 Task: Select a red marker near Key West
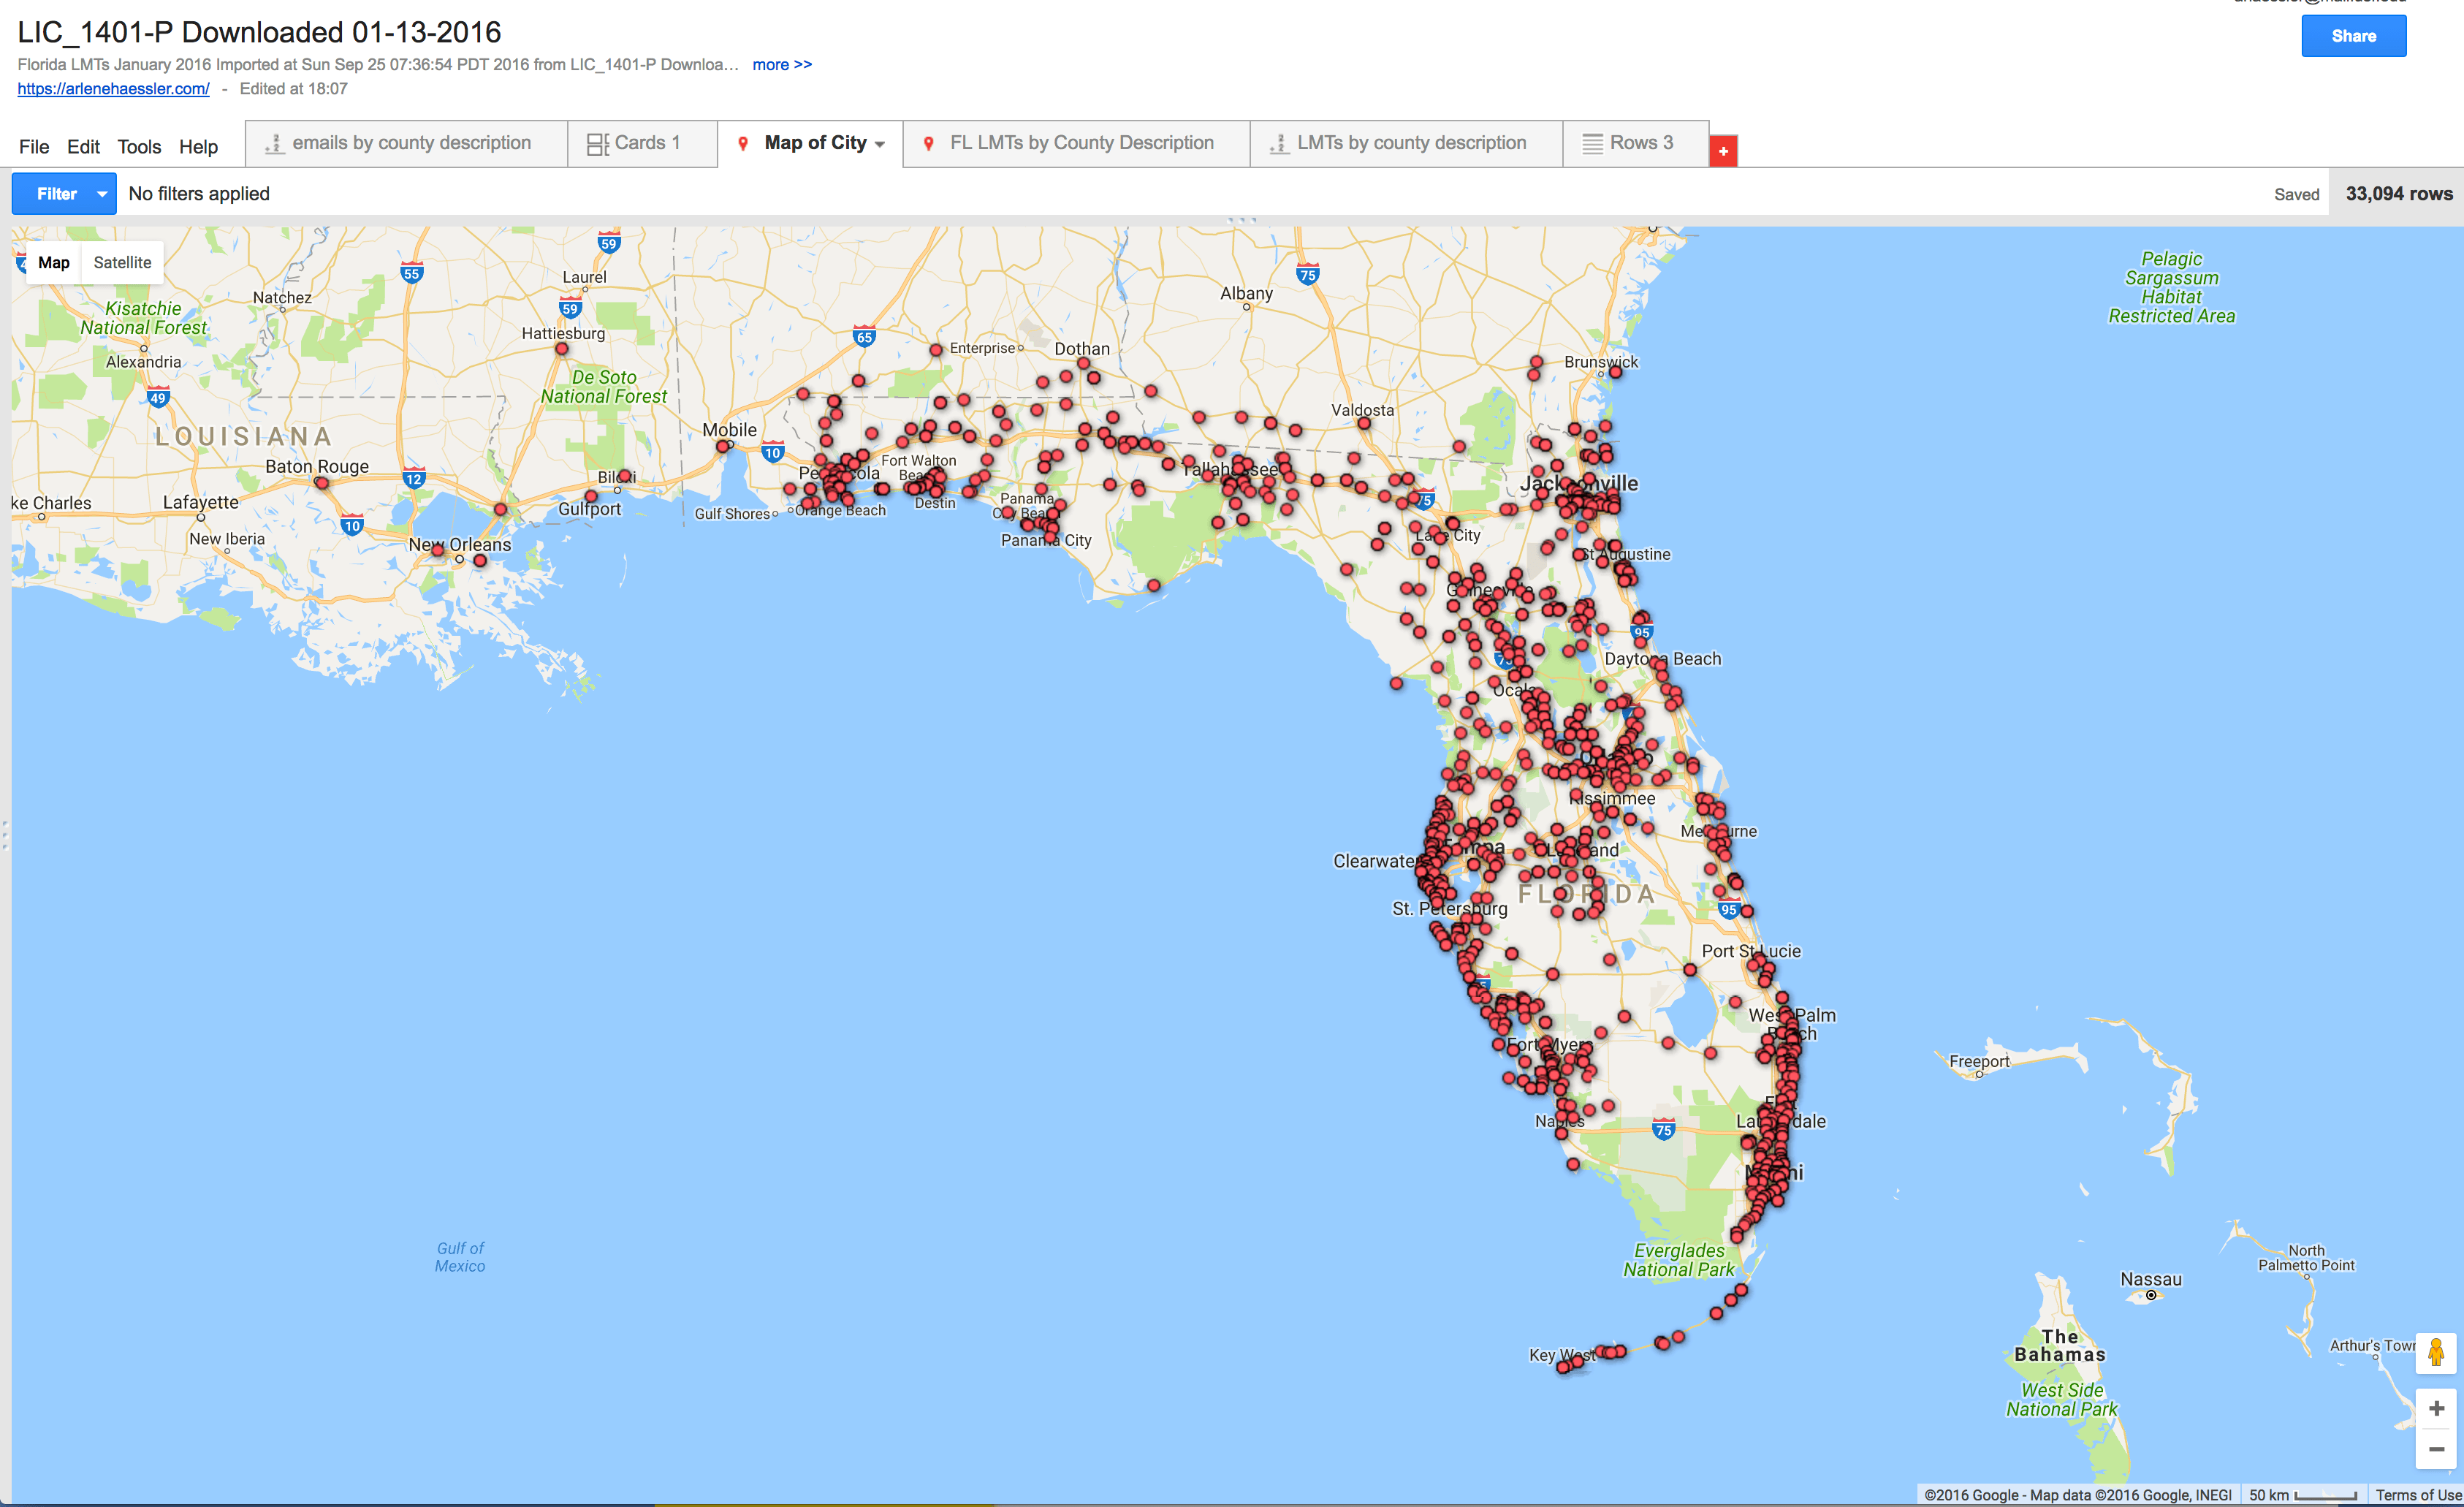pos(1610,1351)
